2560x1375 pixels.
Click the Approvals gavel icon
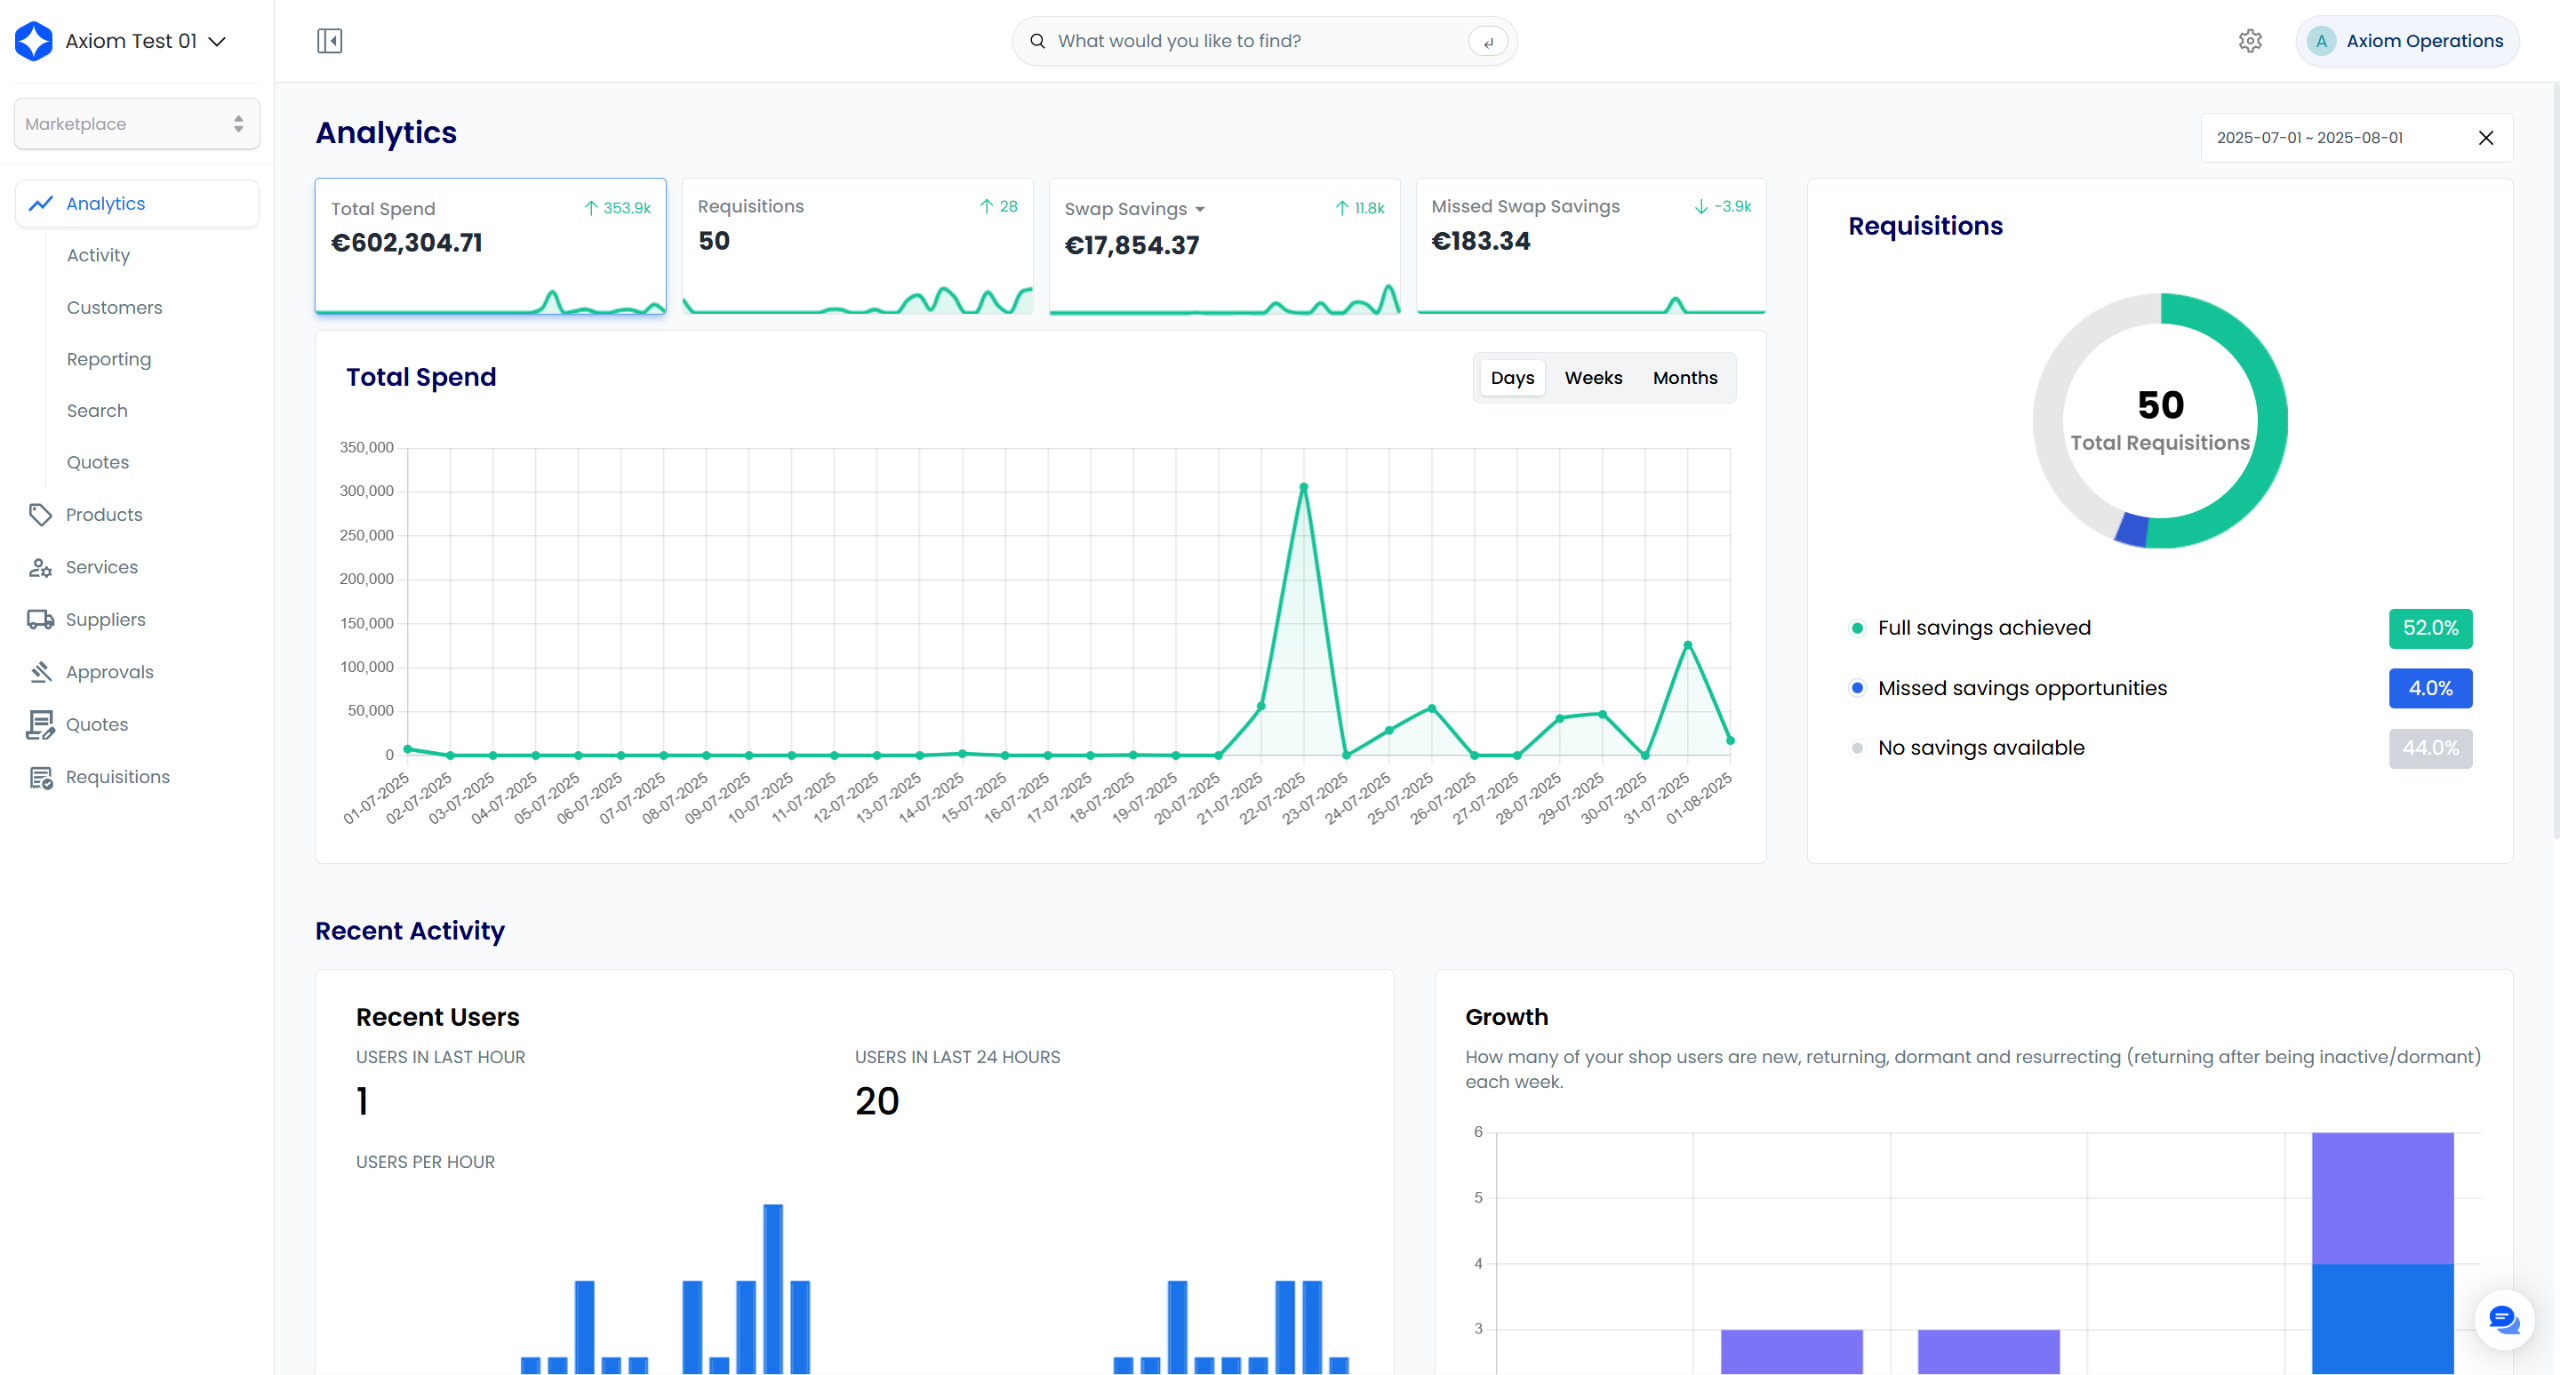pos(40,672)
